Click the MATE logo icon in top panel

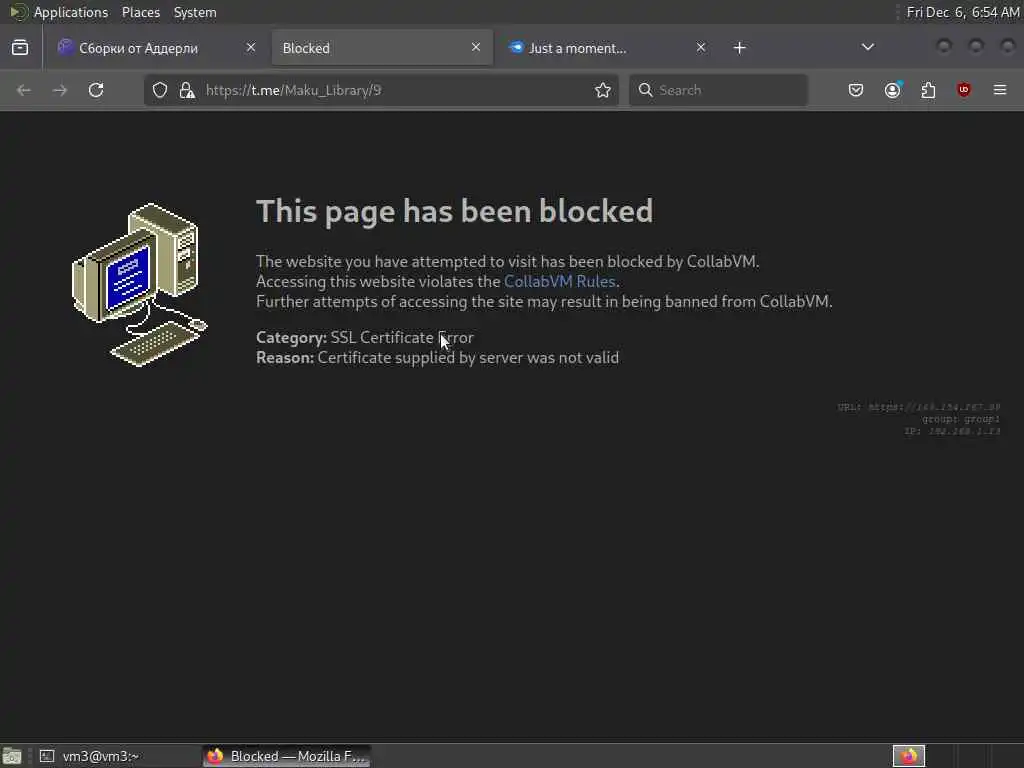click(x=18, y=12)
